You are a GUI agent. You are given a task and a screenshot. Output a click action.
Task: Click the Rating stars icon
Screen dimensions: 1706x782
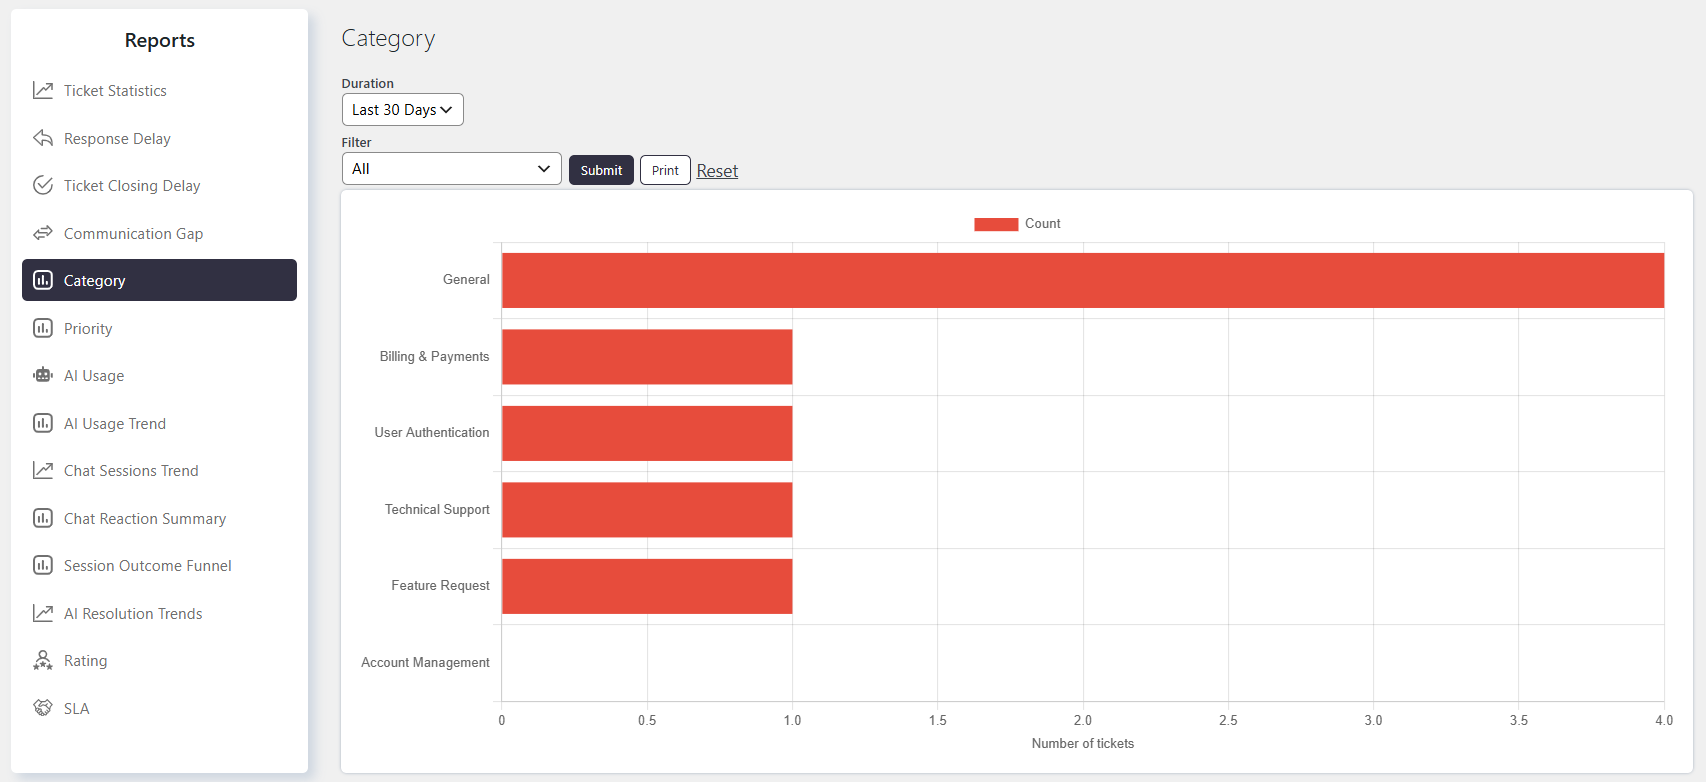pos(43,660)
